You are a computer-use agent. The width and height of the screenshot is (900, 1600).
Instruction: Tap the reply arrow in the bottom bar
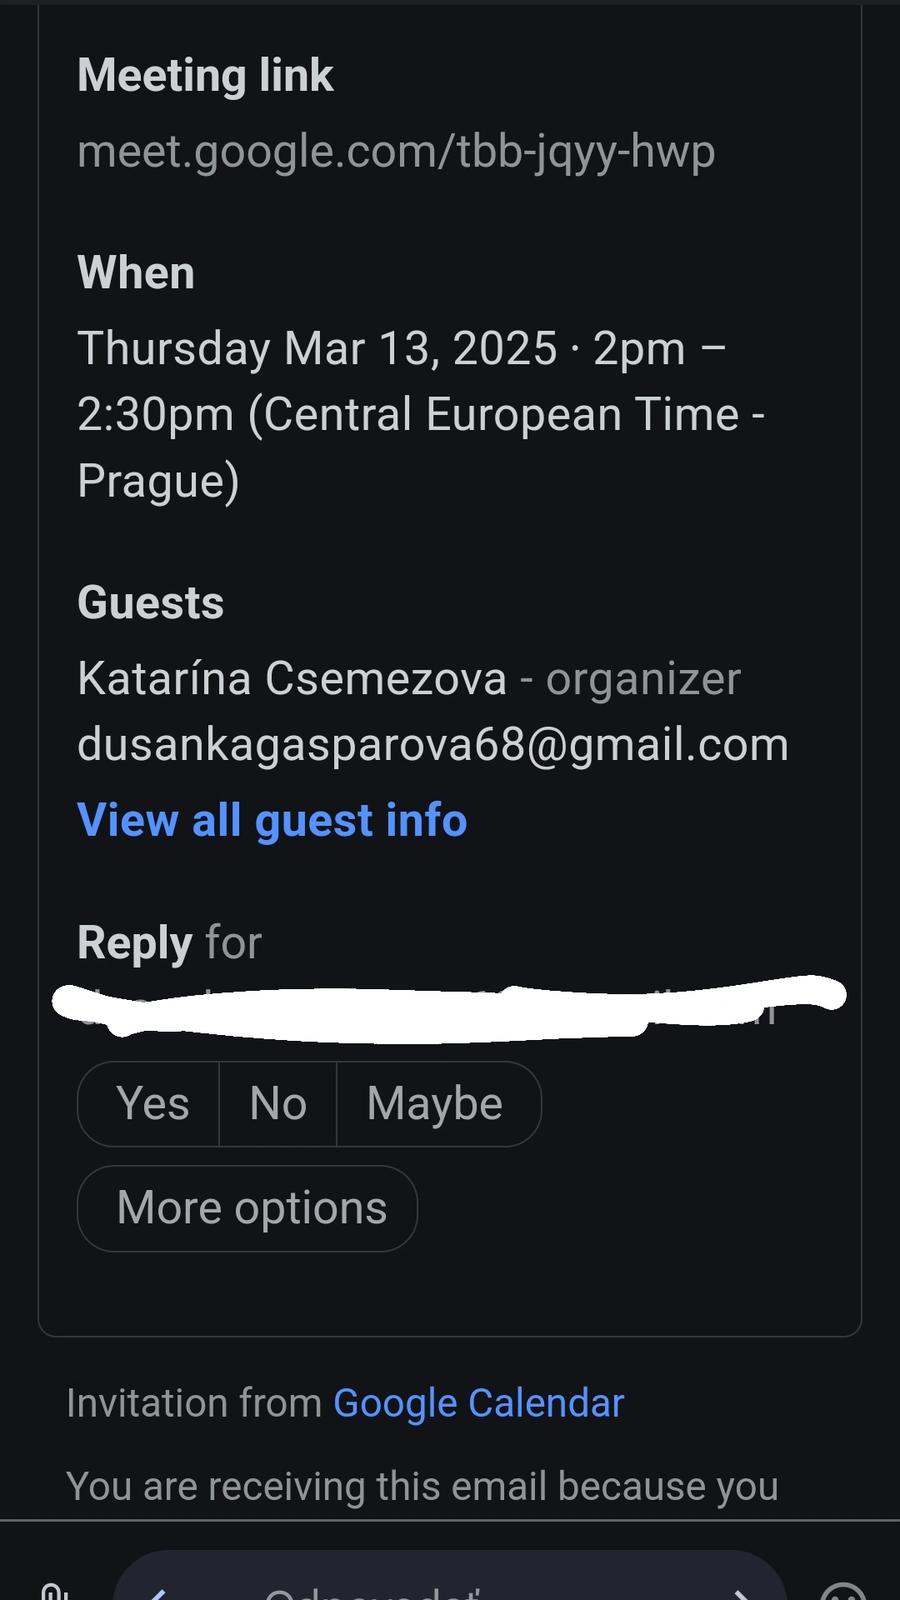click(158, 1592)
